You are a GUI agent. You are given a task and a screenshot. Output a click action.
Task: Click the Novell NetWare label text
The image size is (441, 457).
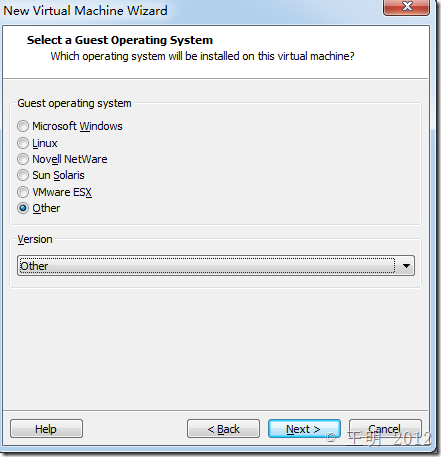(x=70, y=159)
